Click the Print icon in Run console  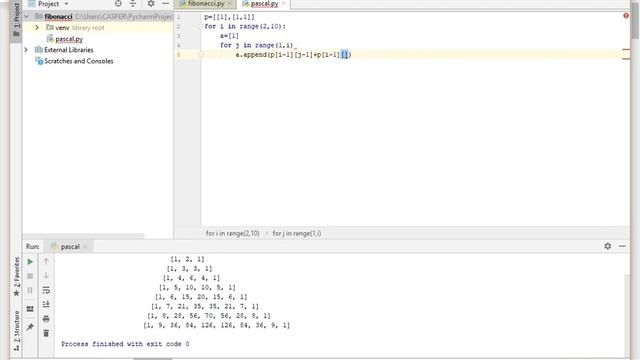(x=46, y=319)
